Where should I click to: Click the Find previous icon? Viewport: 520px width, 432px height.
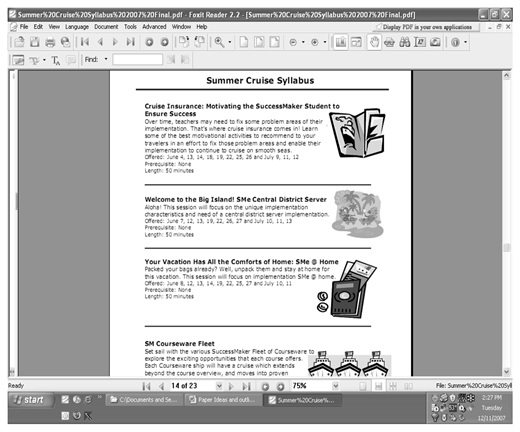point(171,60)
